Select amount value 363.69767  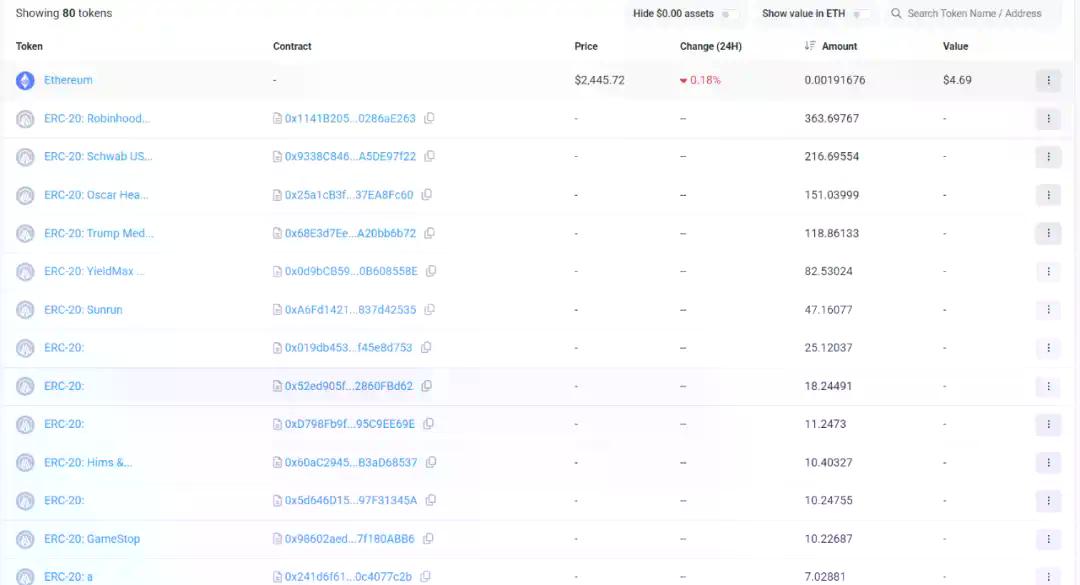pos(831,119)
